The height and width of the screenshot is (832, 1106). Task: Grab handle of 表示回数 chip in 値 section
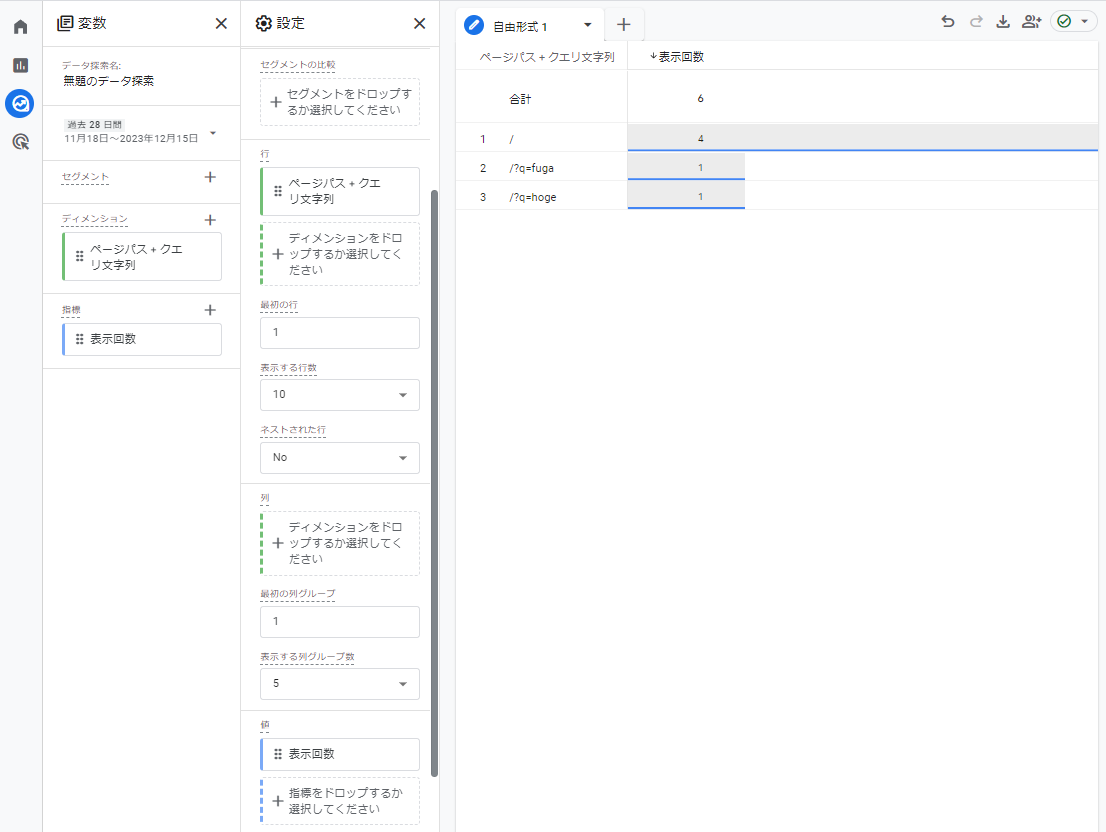tap(277, 754)
